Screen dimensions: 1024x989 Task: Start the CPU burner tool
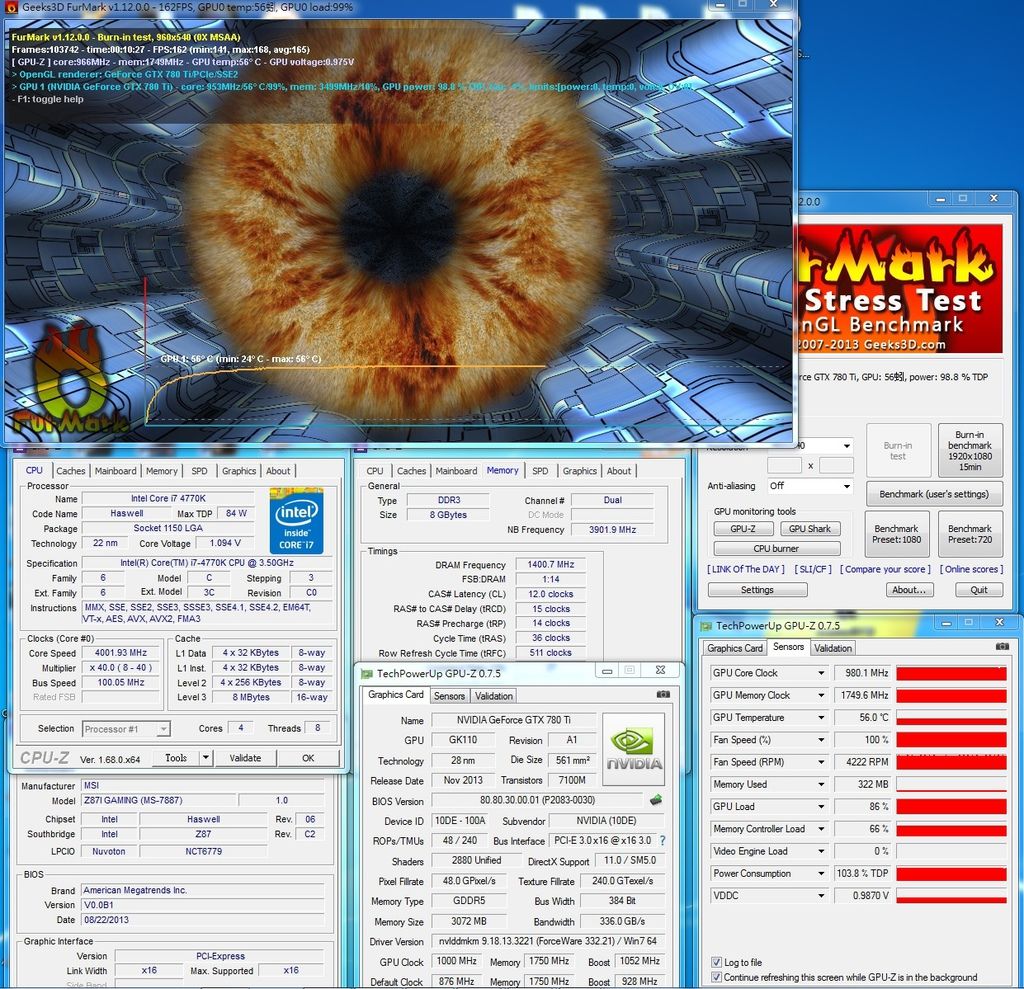coord(776,549)
